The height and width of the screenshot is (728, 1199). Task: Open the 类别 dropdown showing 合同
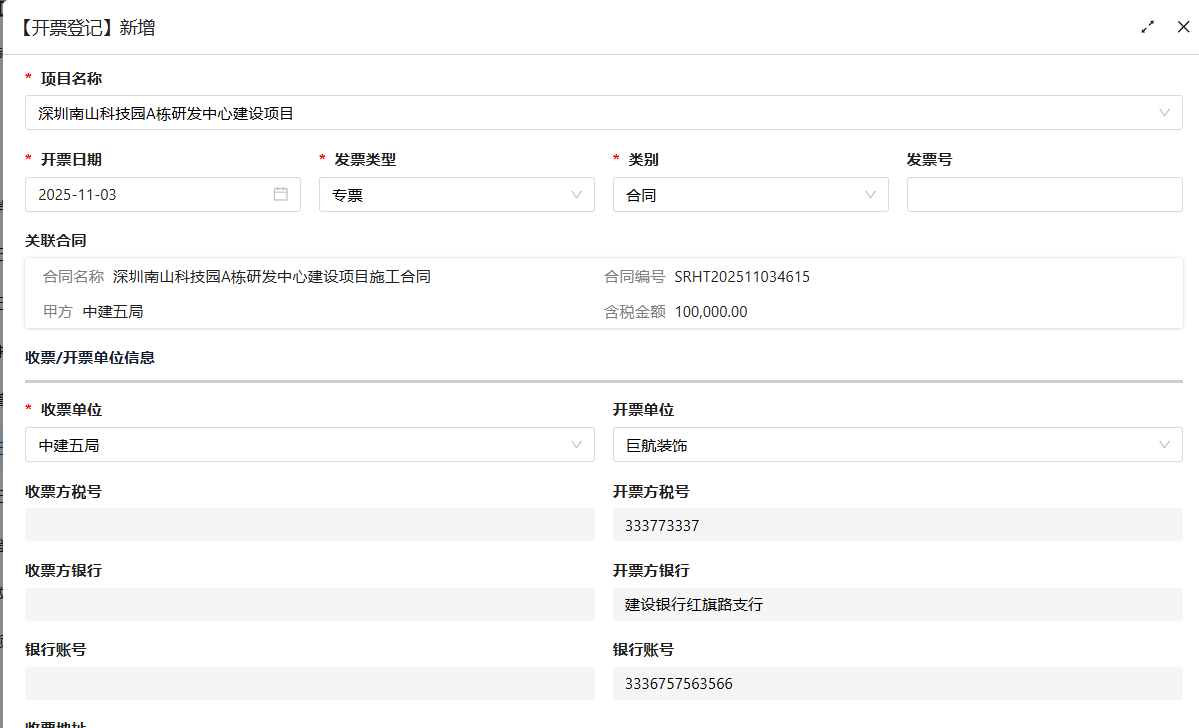click(750, 195)
